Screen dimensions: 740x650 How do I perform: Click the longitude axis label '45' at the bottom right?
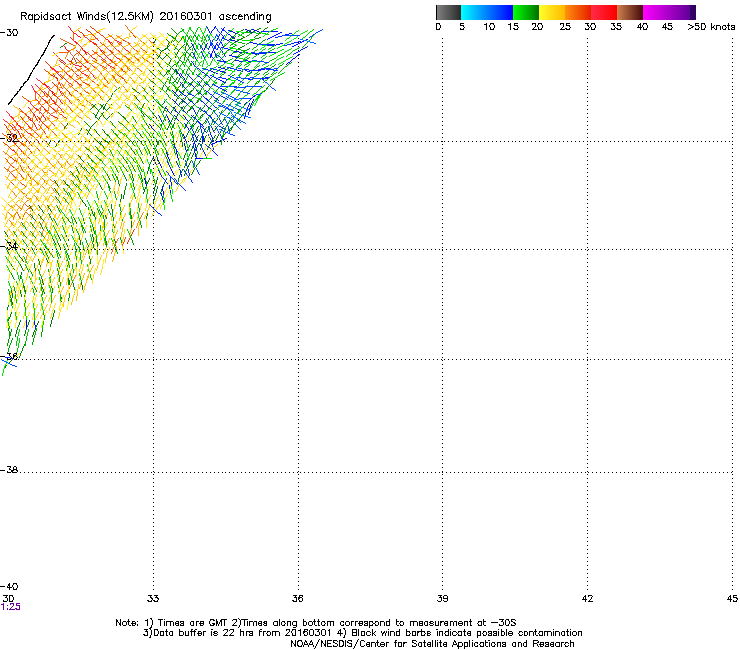pos(732,599)
